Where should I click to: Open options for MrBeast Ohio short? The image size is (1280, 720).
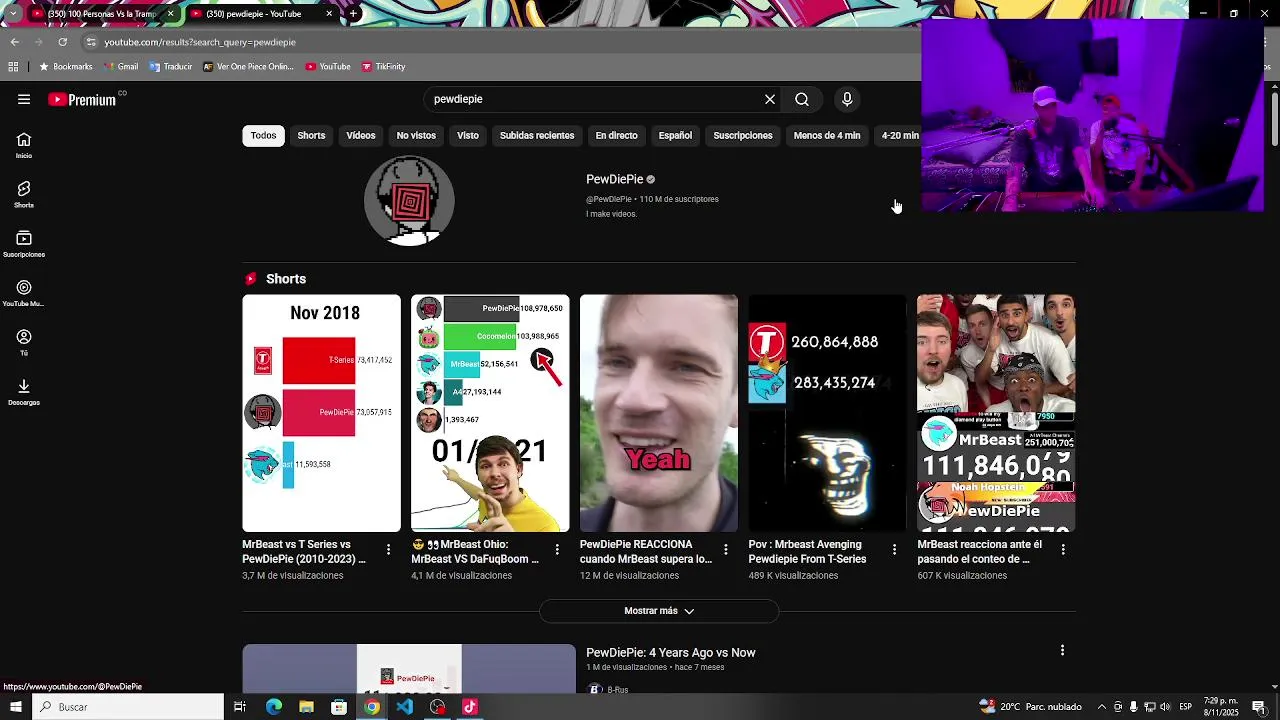pyautogui.click(x=557, y=550)
